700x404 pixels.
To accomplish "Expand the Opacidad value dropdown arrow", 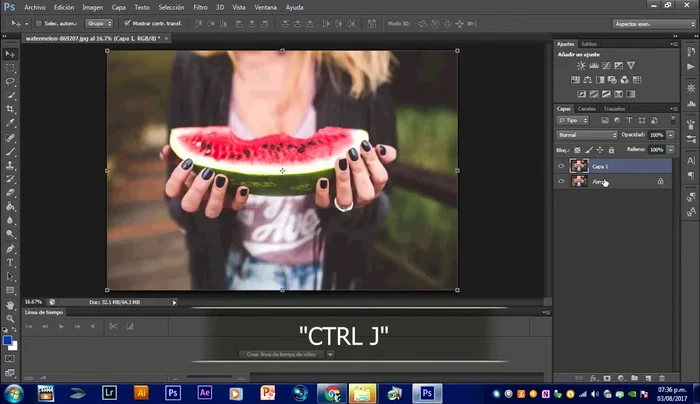I will click(x=670, y=135).
